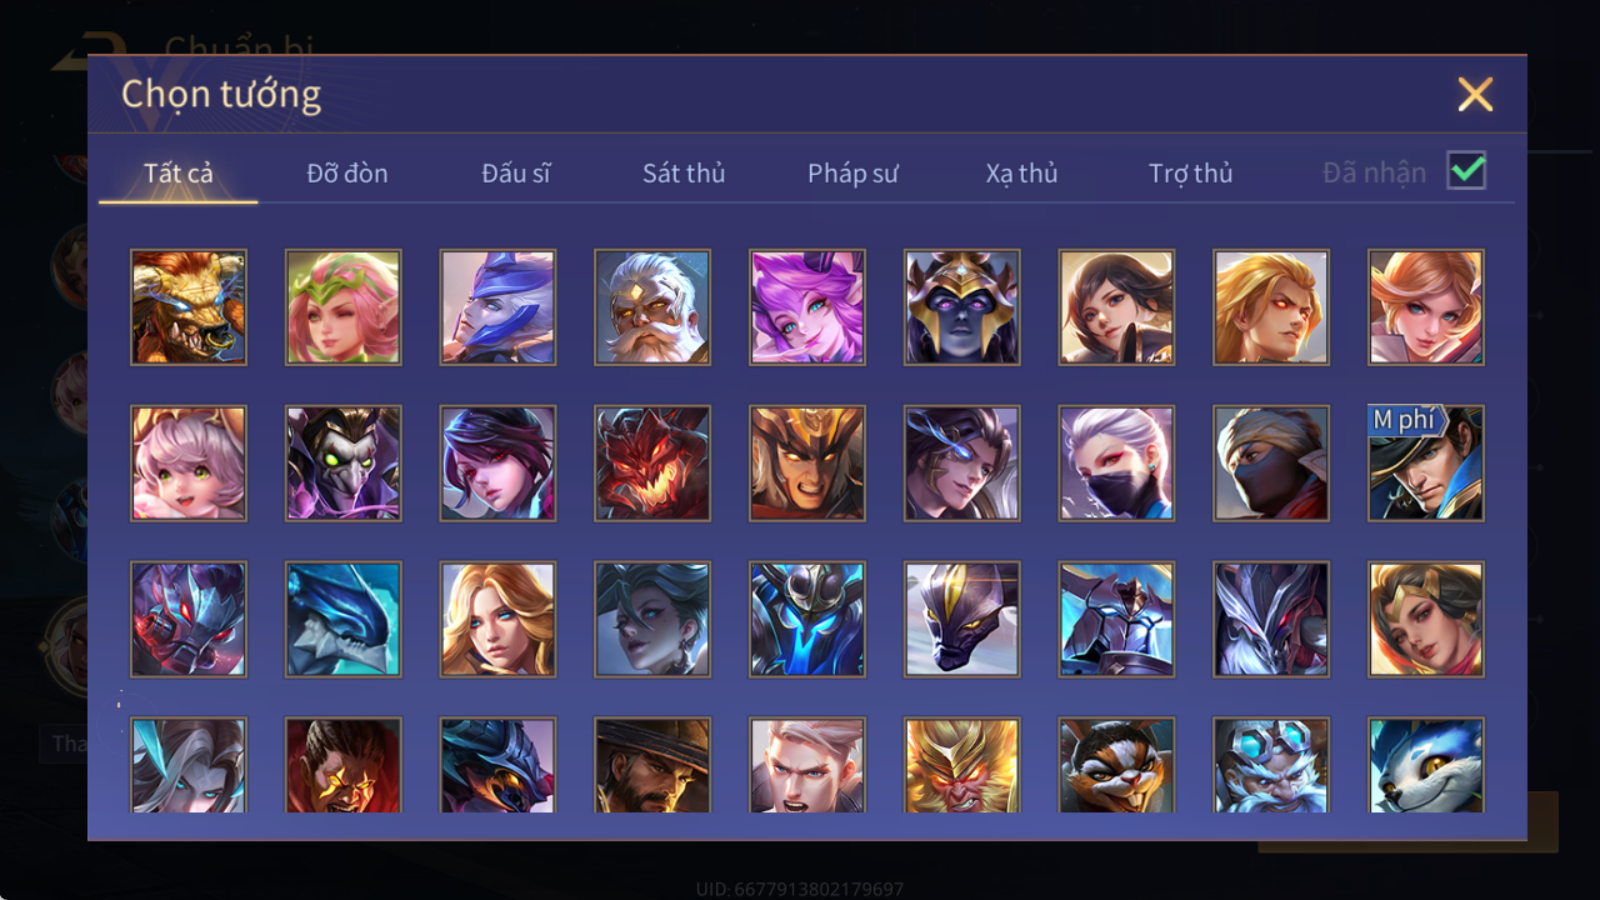
Task: Select the masked white-haired ninja woman hero
Action: [1116, 463]
